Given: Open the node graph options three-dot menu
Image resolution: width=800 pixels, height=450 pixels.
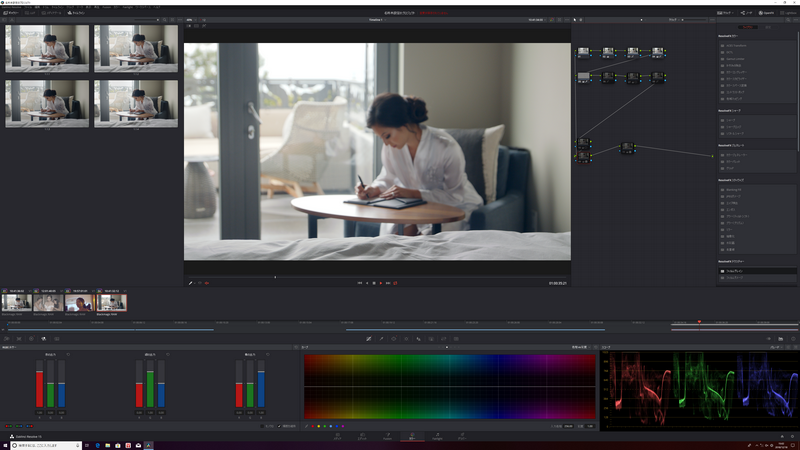Looking at the screenshot, I should click(712, 20).
